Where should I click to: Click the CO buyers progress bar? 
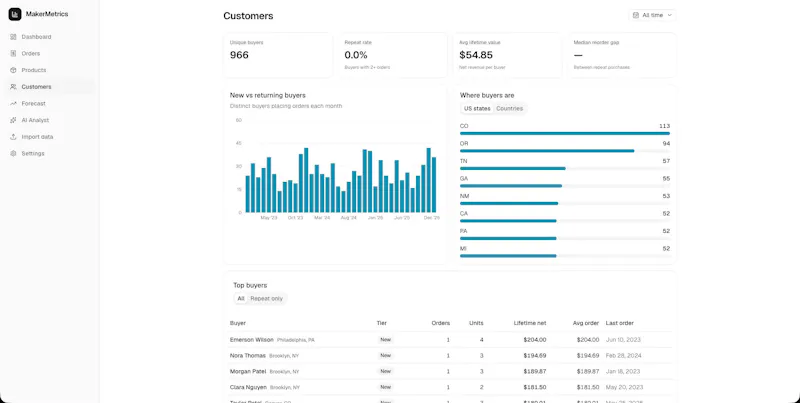pos(565,134)
